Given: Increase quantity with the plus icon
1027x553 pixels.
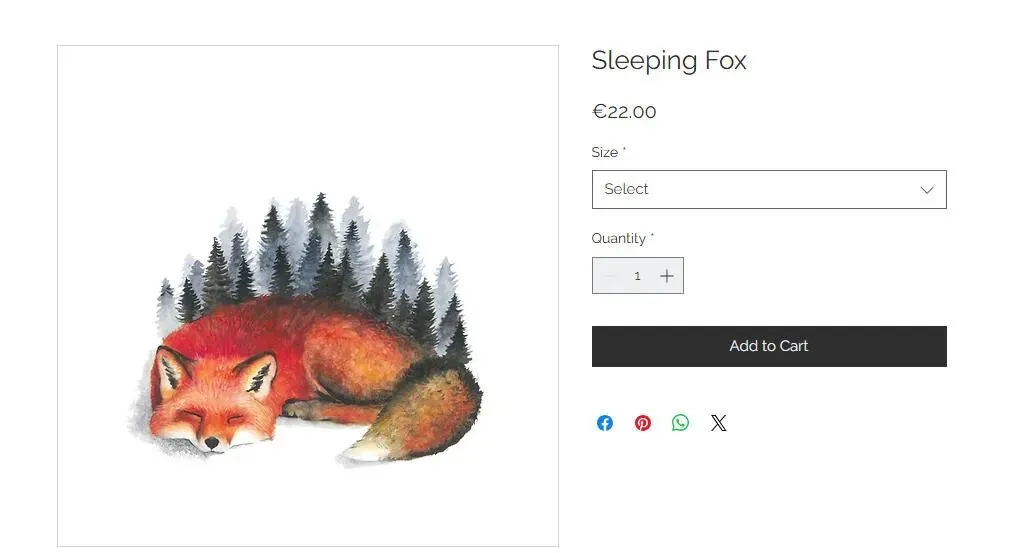Looking at the screenshot, I should pos(667,276).
